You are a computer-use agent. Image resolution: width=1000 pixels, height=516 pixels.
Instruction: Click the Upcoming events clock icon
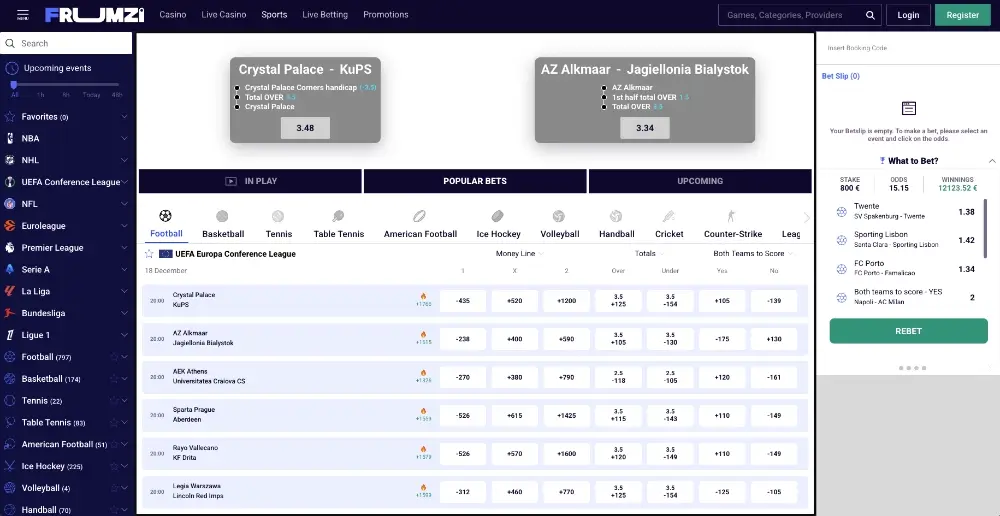10,68
